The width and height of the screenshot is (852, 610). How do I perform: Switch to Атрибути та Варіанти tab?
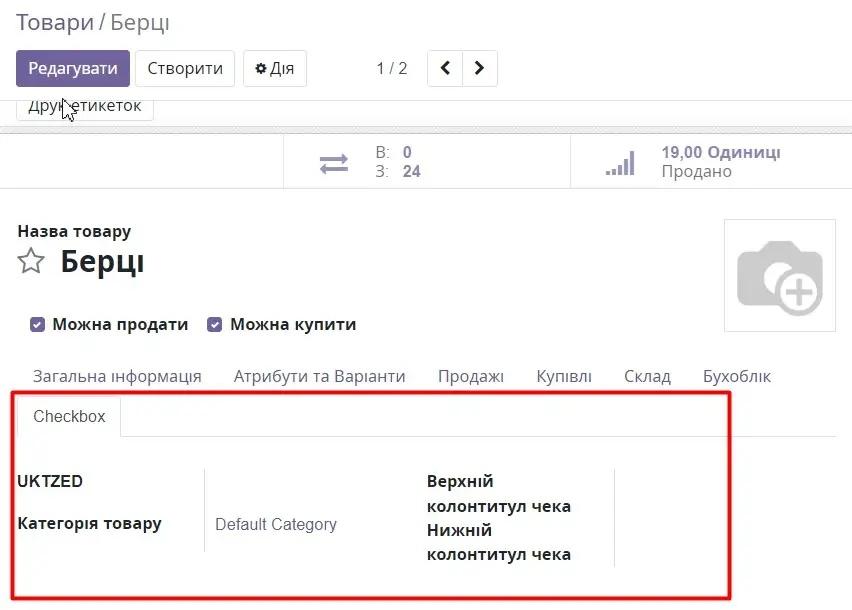pyautogui.click(x=319, y=377)
